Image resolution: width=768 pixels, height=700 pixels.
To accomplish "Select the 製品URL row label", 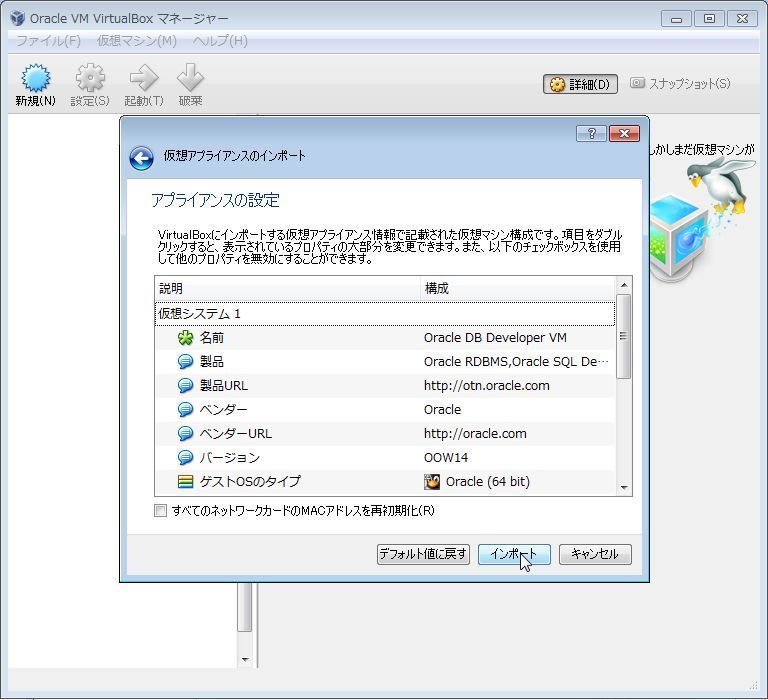I will point(224,386).
